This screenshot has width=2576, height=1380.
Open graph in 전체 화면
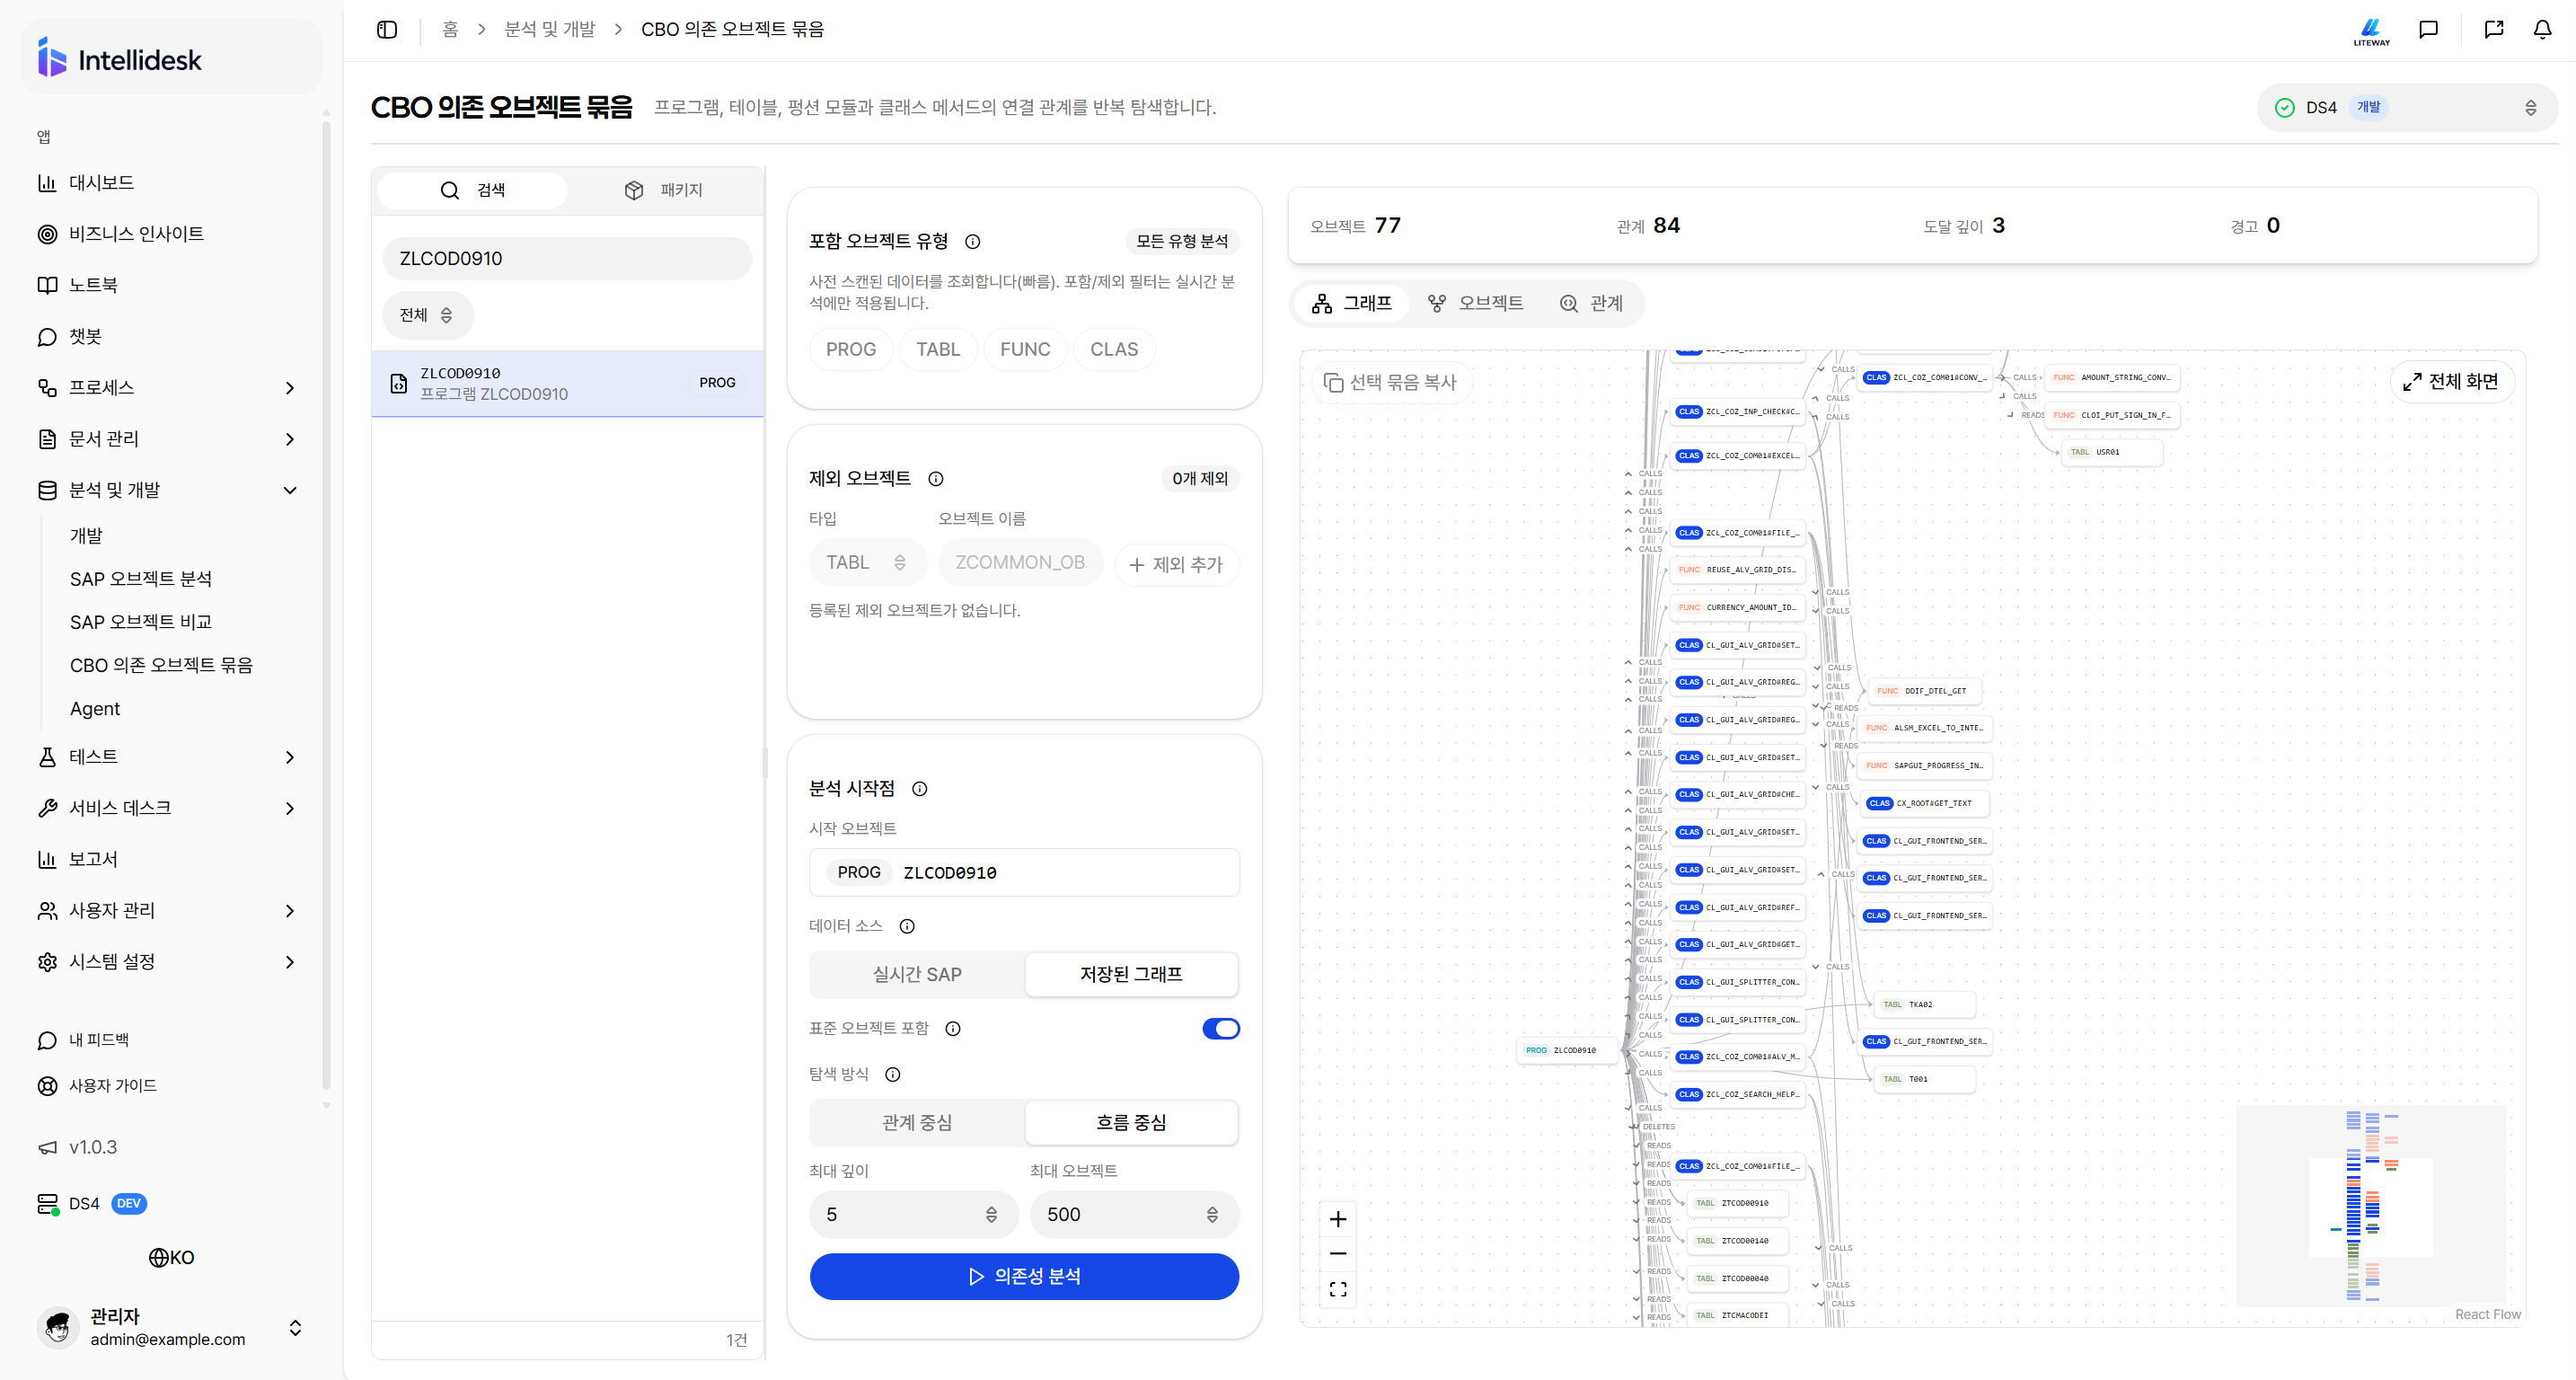click(2451, 381)
